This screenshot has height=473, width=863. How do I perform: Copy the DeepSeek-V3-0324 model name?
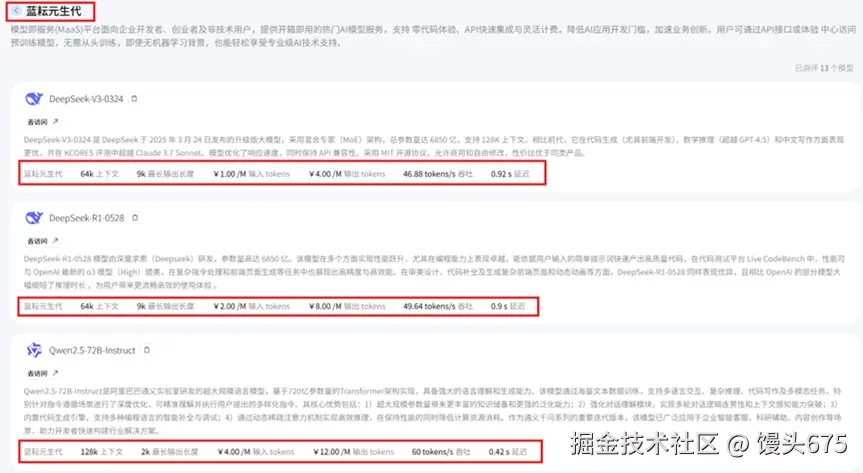pyautogui.click(x=134, y=99)
